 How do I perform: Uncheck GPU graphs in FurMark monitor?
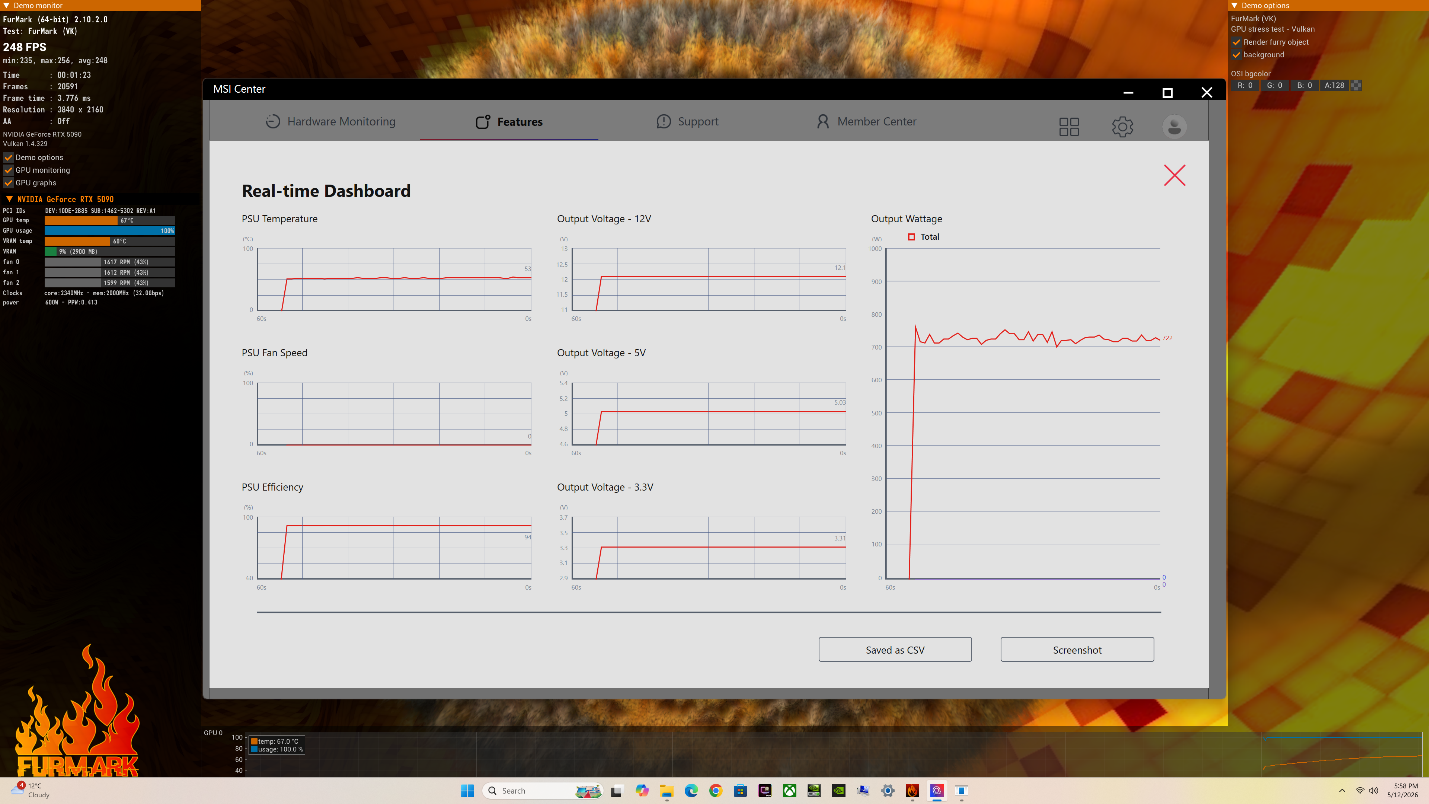point(9,183)
